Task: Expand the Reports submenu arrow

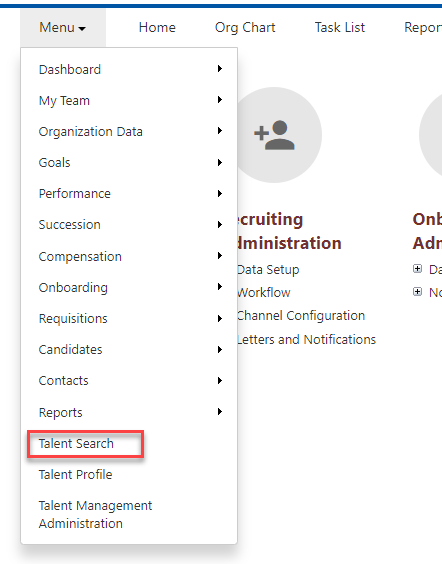Action: tap(220, 411)
